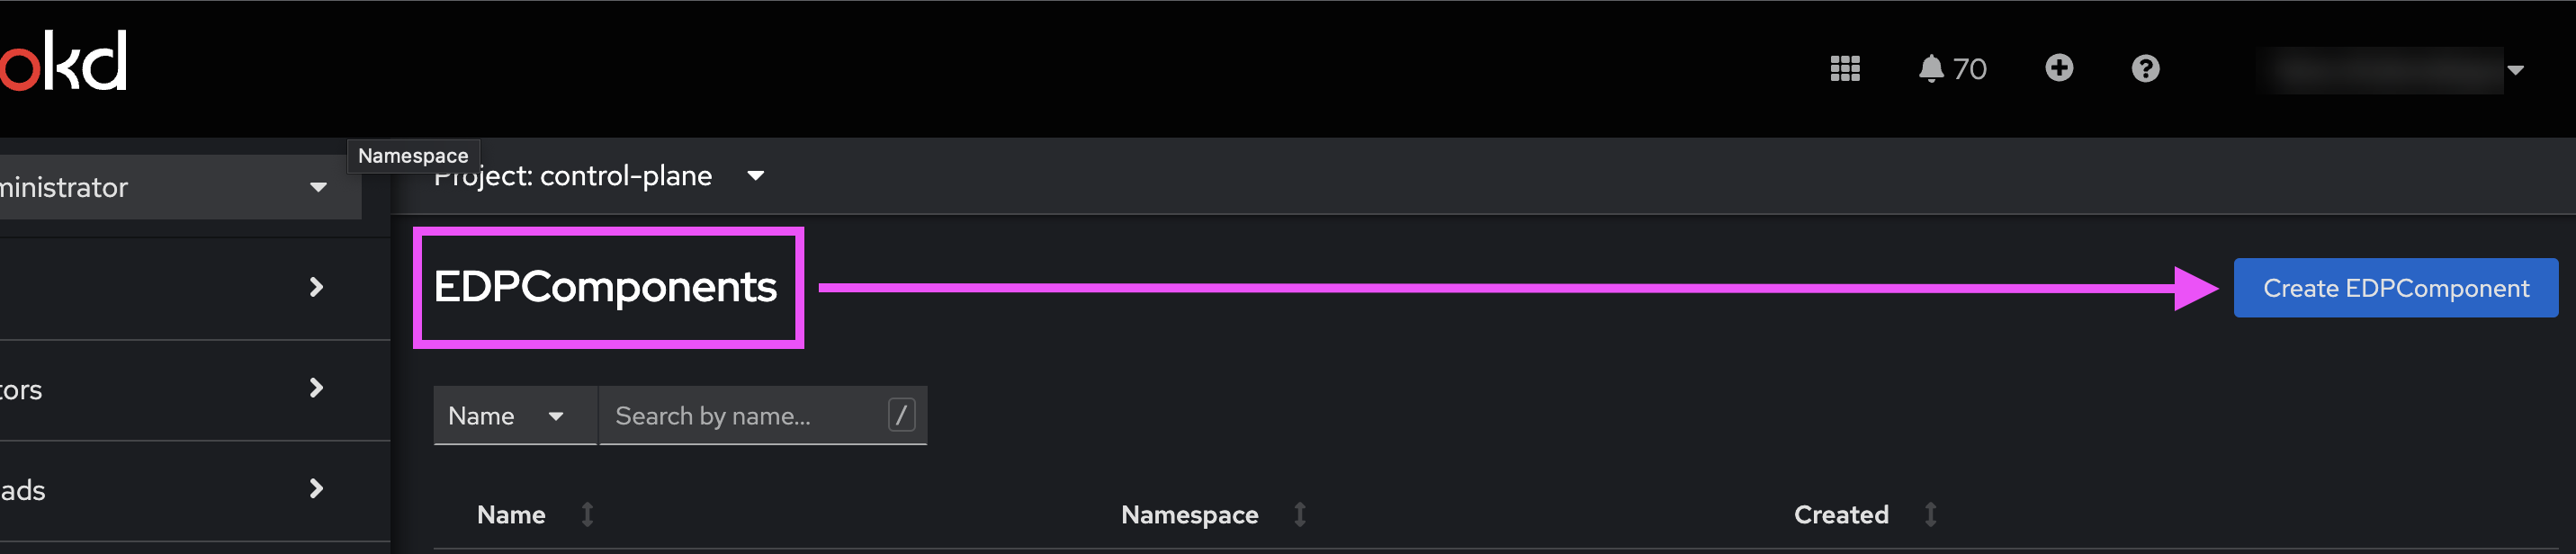Click the Created column header
Image resolution: width=2576 pixels, height=554 pixels.
(x=1840, y=514)
